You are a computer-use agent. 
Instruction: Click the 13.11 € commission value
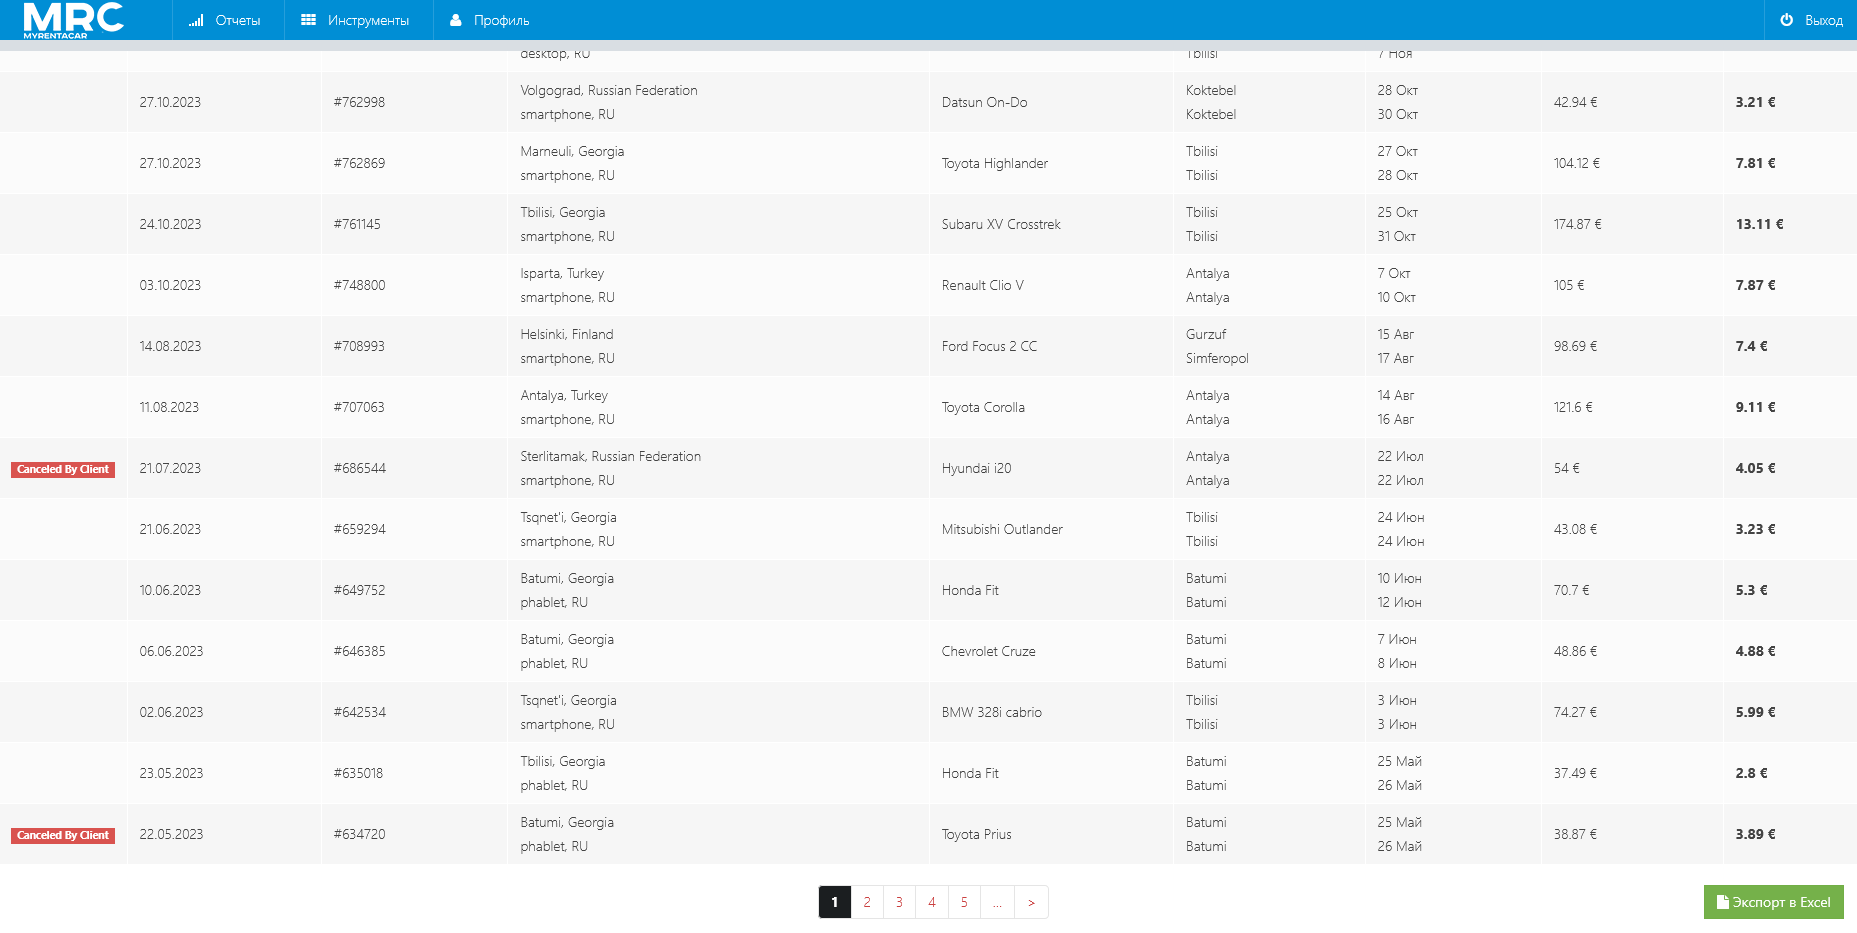(x=1759, y=224)
